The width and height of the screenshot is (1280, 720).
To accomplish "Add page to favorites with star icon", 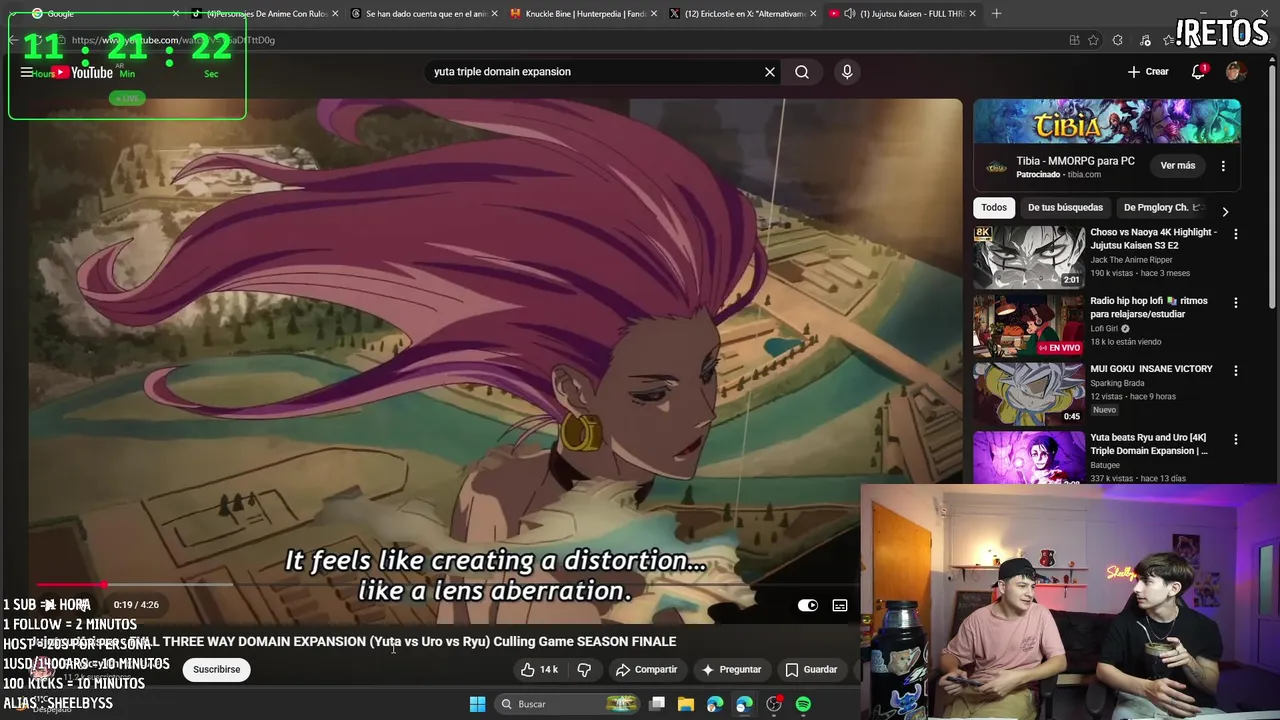I will pos(1093,40).
